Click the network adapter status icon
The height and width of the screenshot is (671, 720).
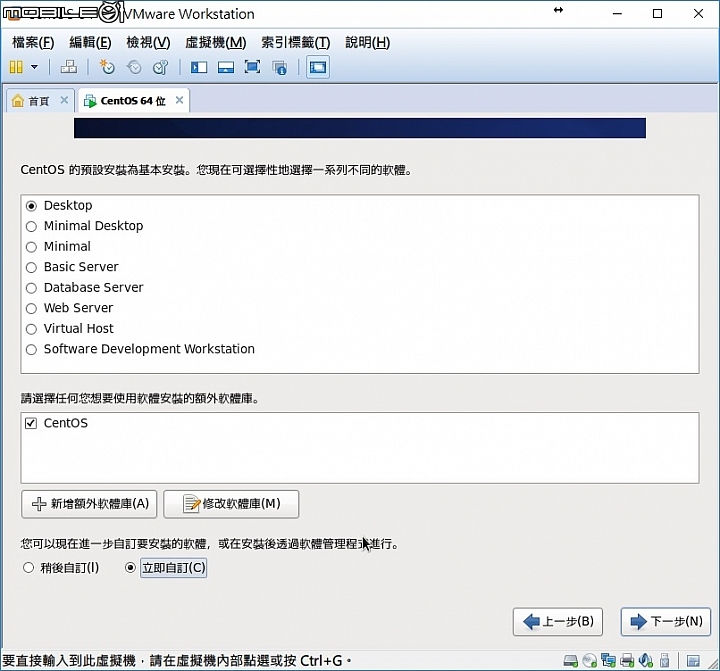tap(608, 661)
